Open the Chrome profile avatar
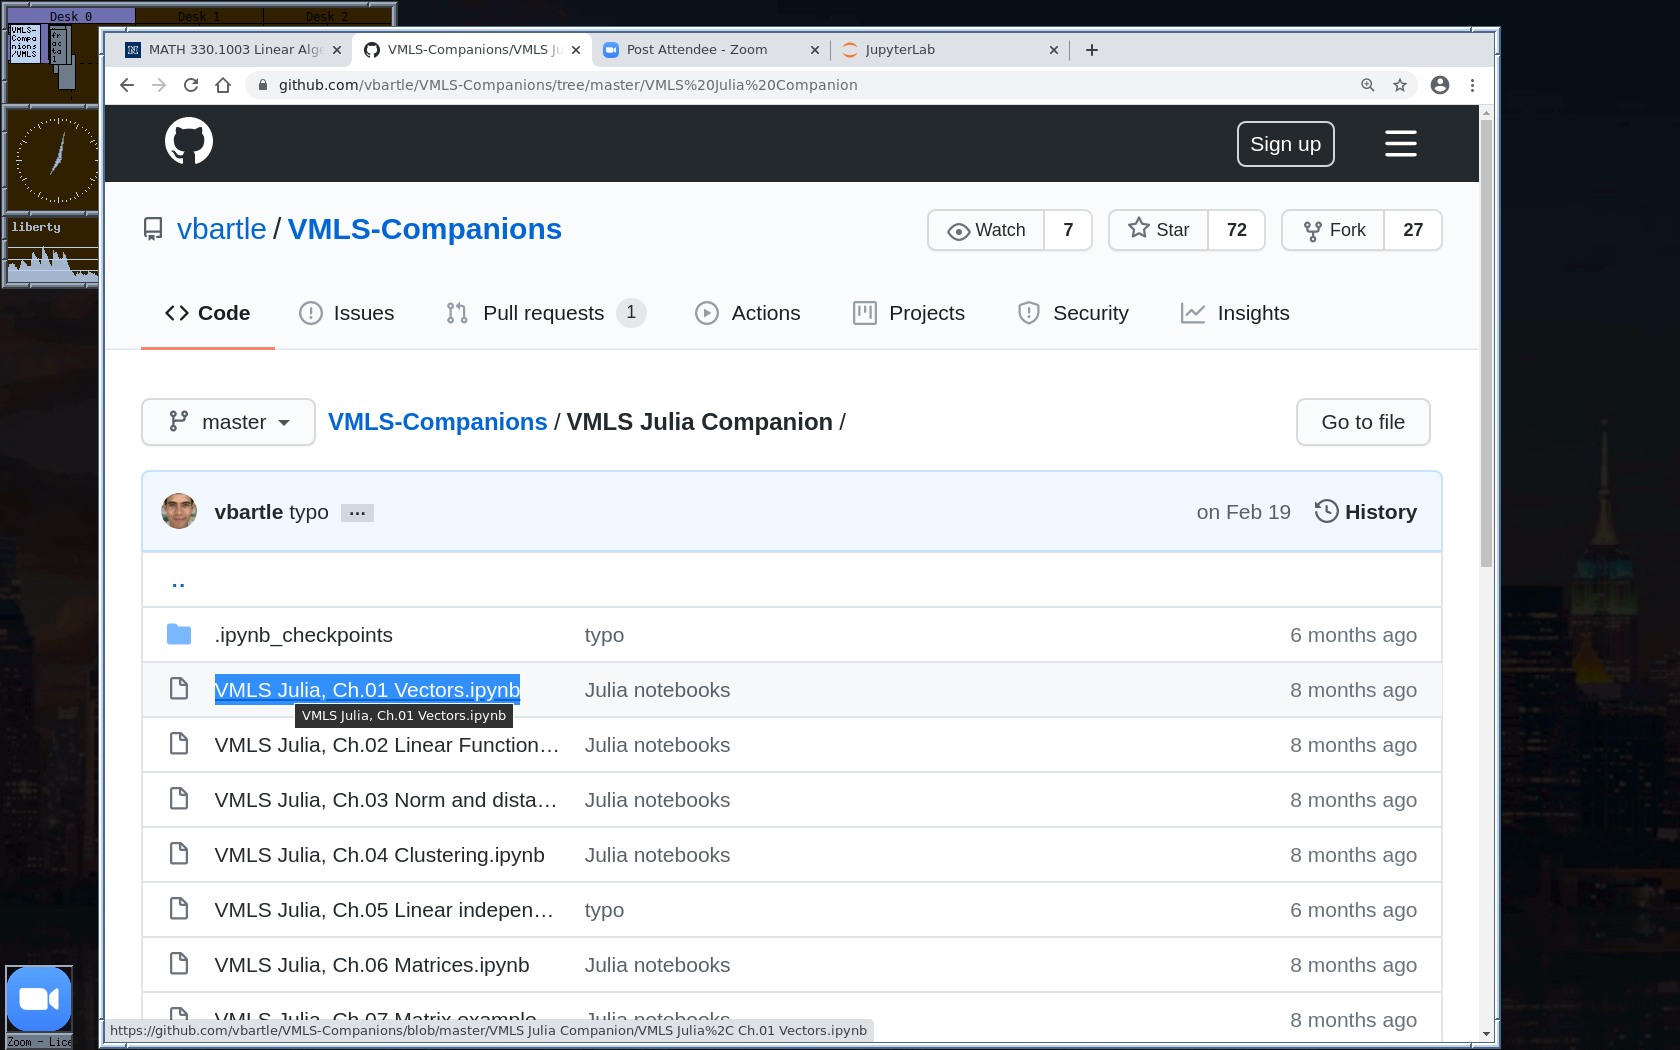This screenshot has width=1680, height=1050. (1440, 85)
